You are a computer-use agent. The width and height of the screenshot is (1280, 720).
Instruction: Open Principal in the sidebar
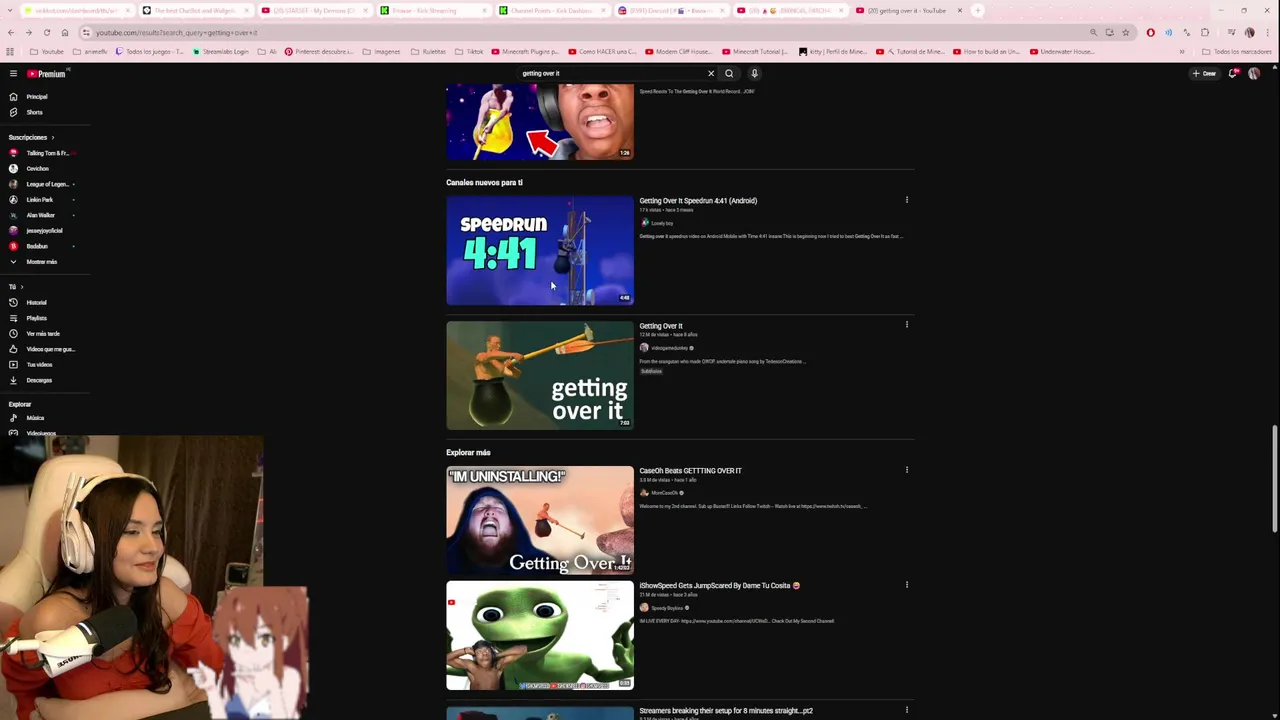pyautogui.click(x=37, y=97)
